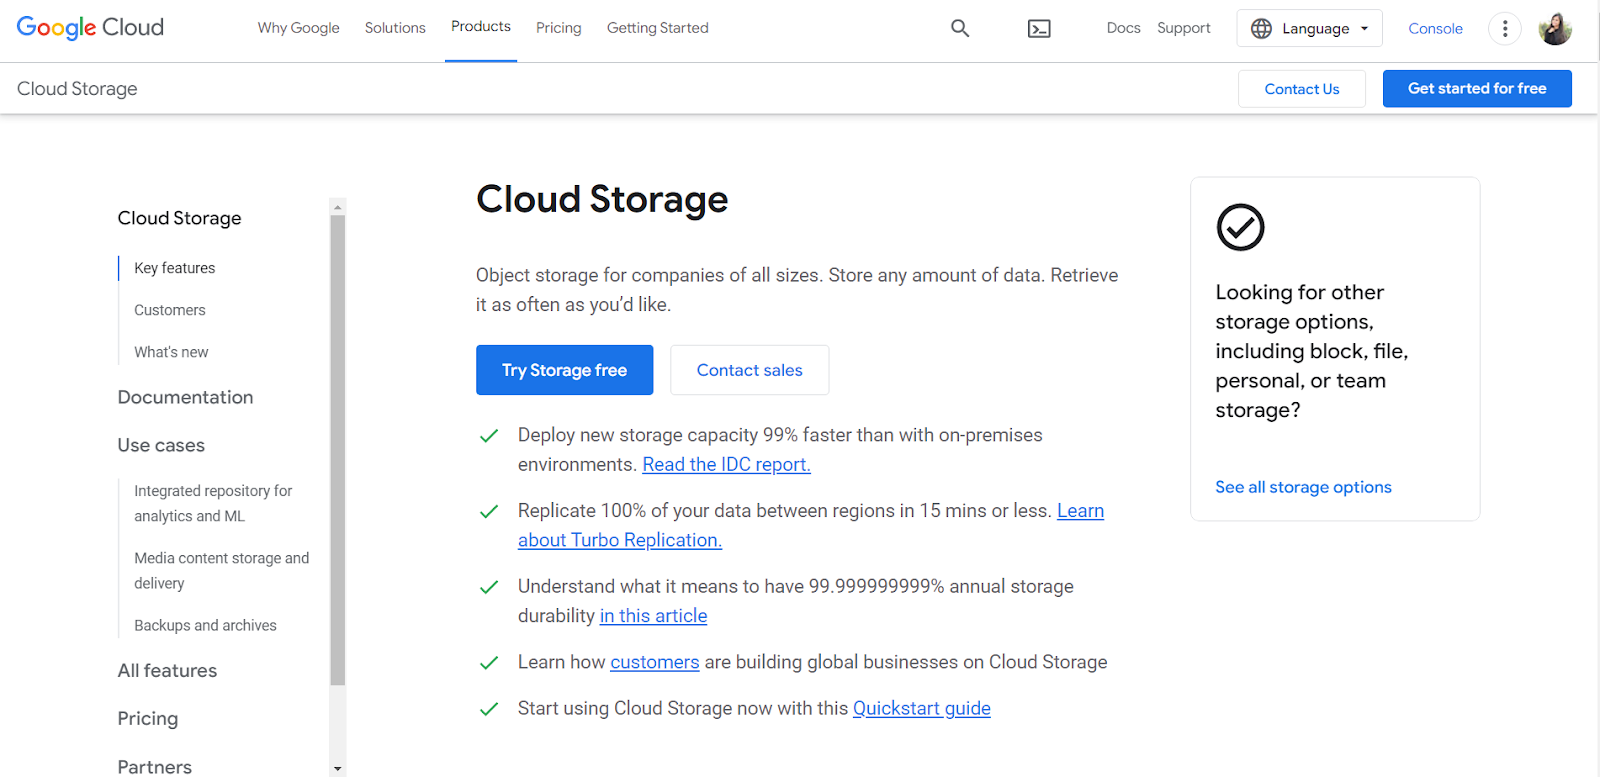Viewport: 1600px width, 777px height.
Task: Go to the Console
Action: tap(1436, 29)
